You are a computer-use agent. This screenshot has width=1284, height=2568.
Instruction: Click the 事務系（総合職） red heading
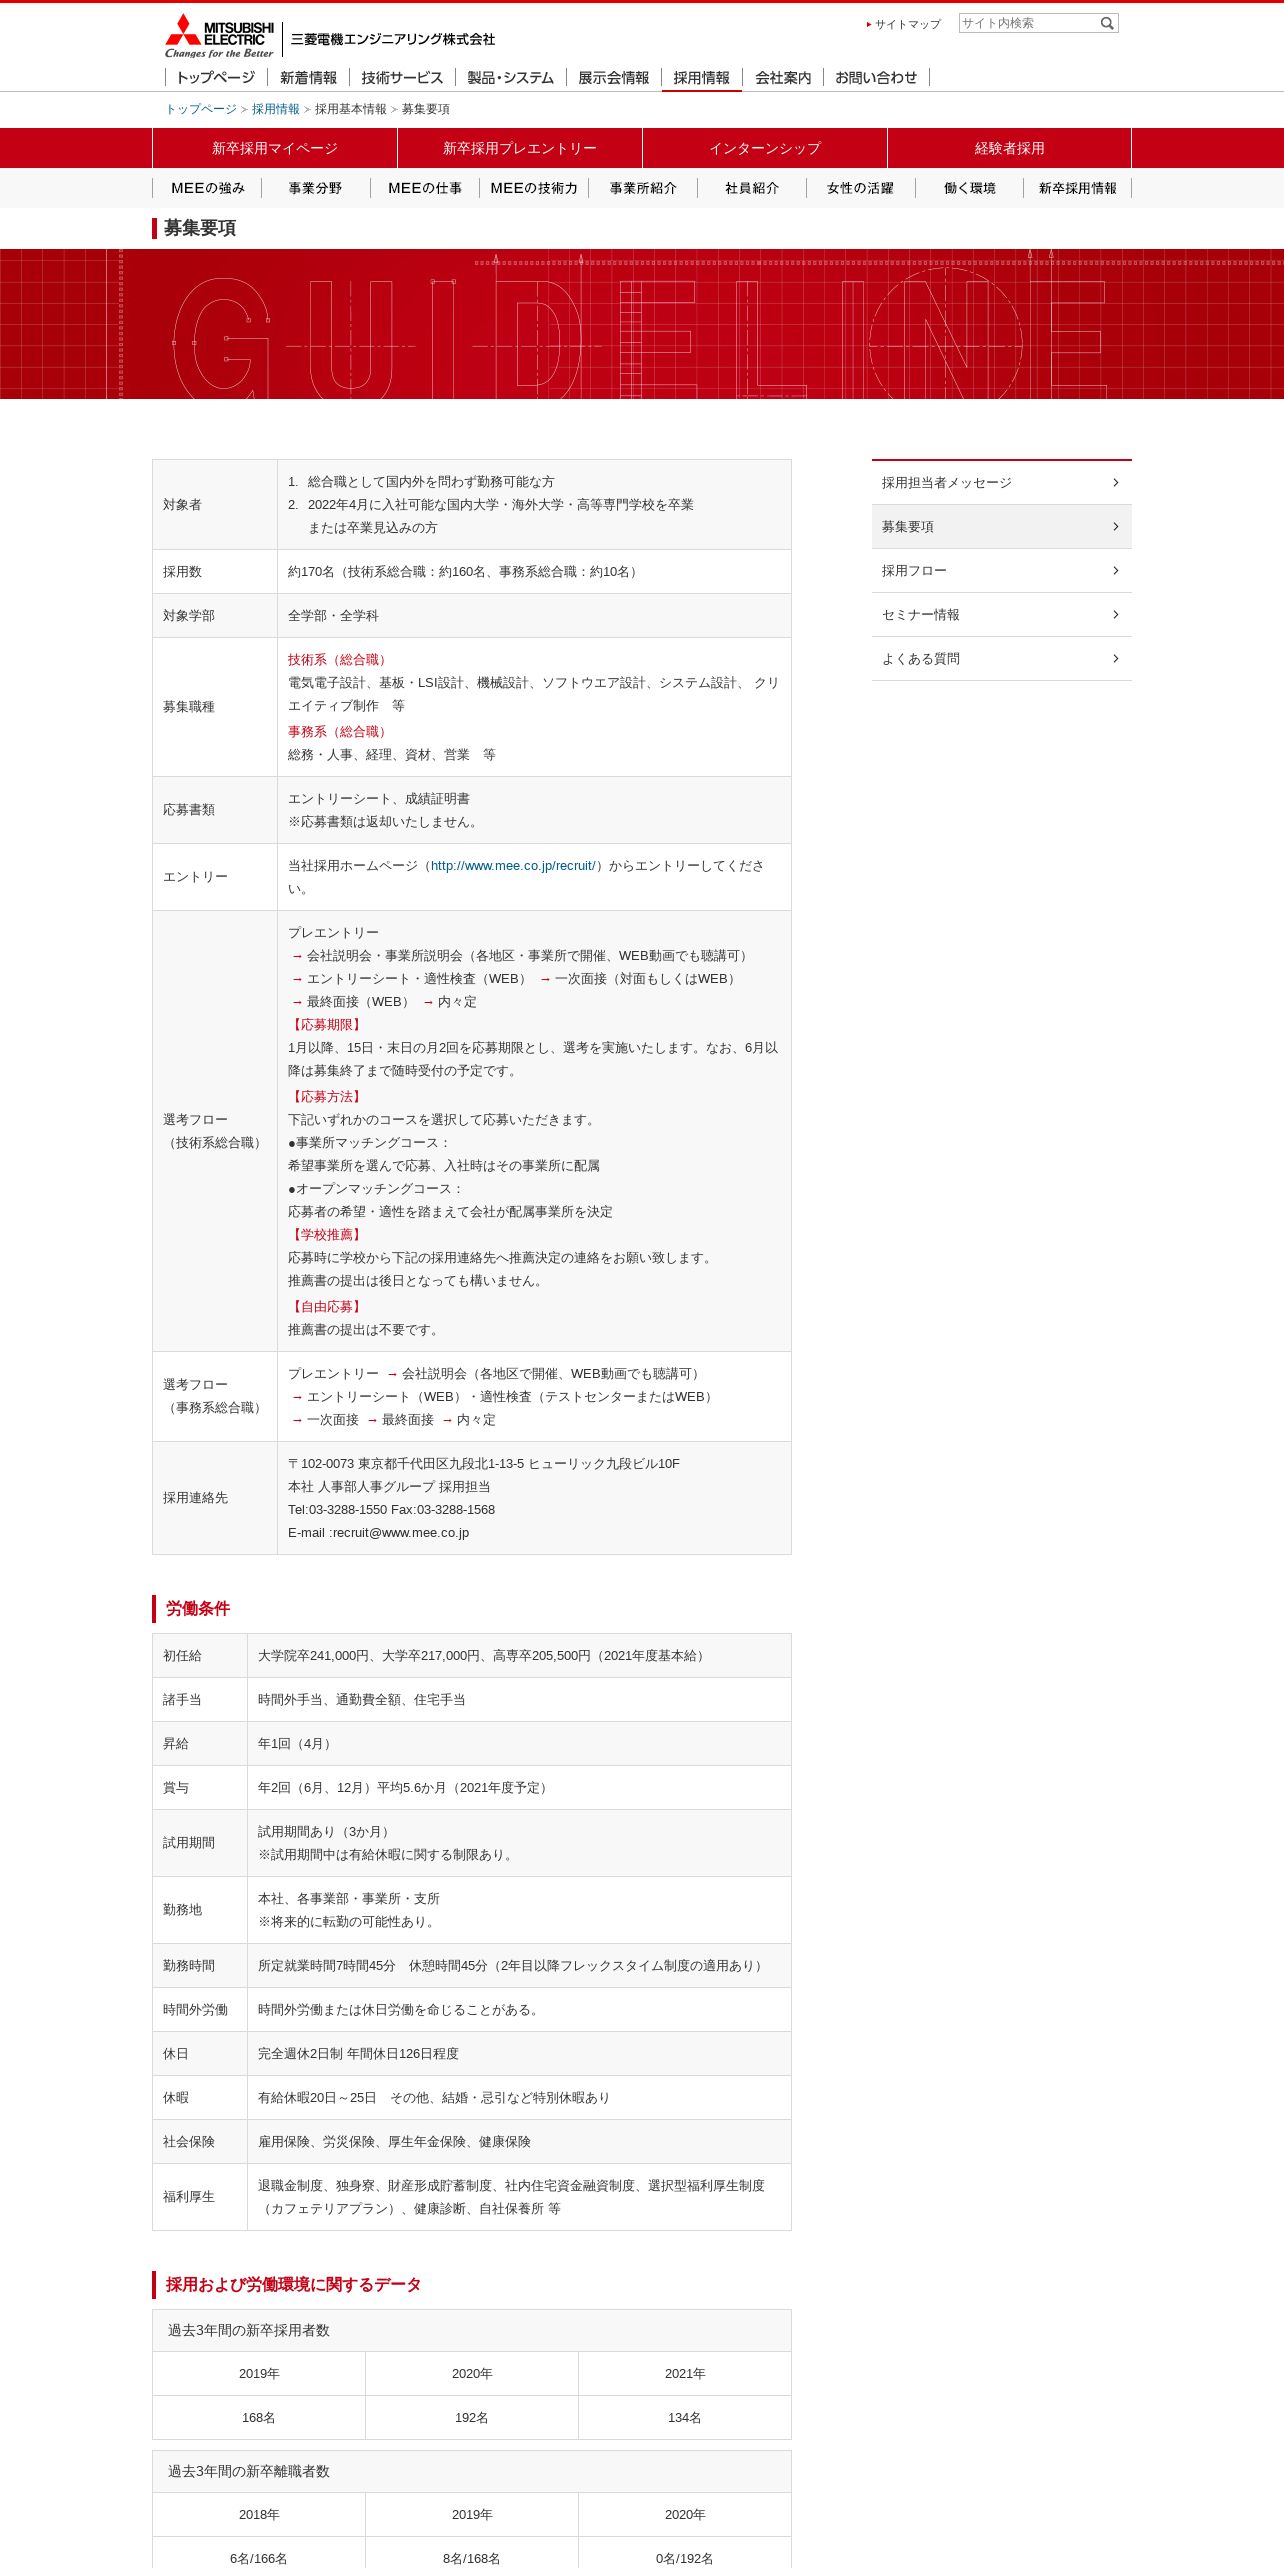[339, 732]
